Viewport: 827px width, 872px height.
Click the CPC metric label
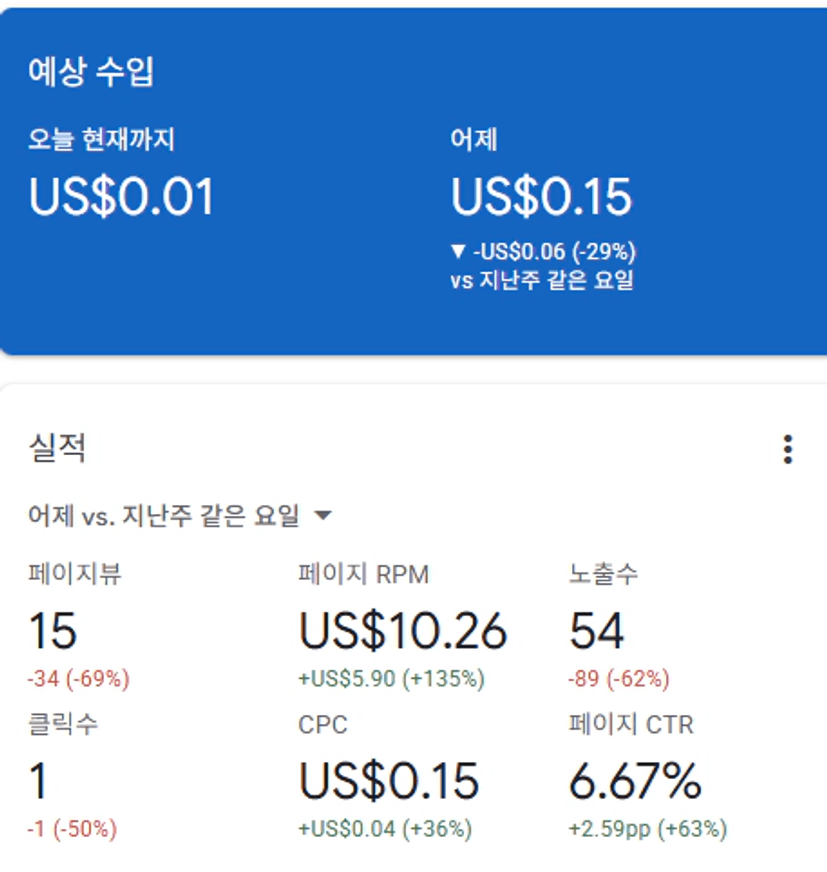(322, 724)
